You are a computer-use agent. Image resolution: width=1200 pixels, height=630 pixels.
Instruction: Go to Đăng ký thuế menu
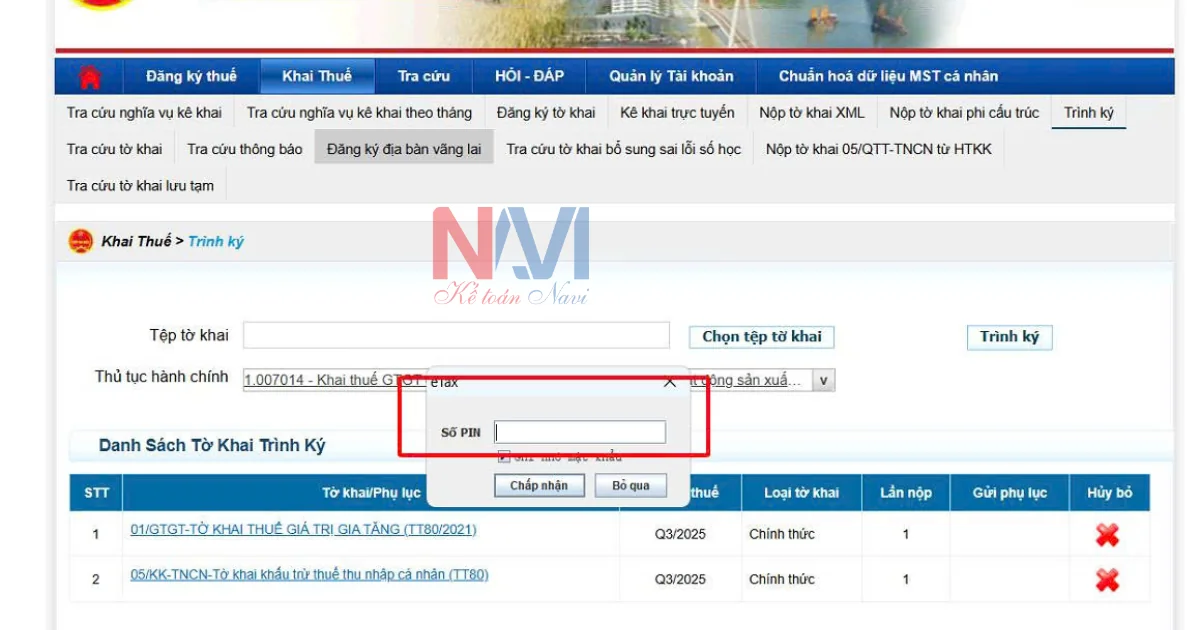(x=191, y=77)
